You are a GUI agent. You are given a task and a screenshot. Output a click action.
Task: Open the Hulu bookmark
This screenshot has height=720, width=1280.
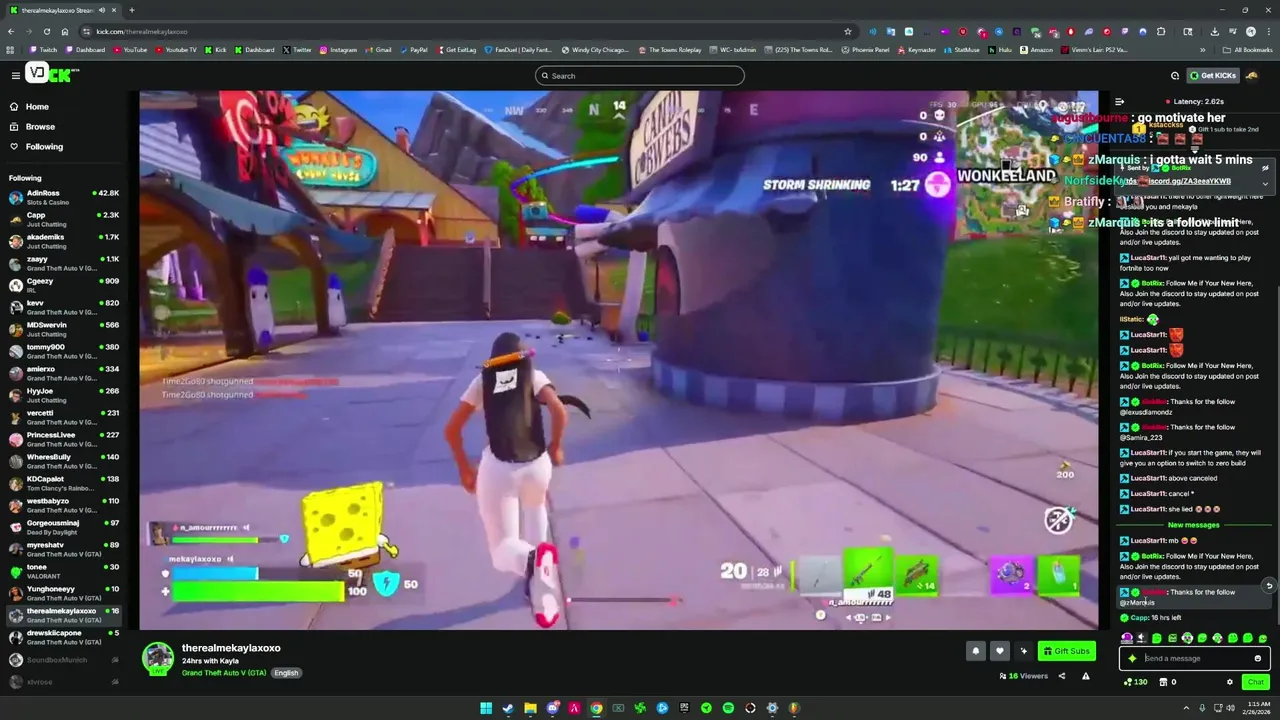[x=1001, y=49]
